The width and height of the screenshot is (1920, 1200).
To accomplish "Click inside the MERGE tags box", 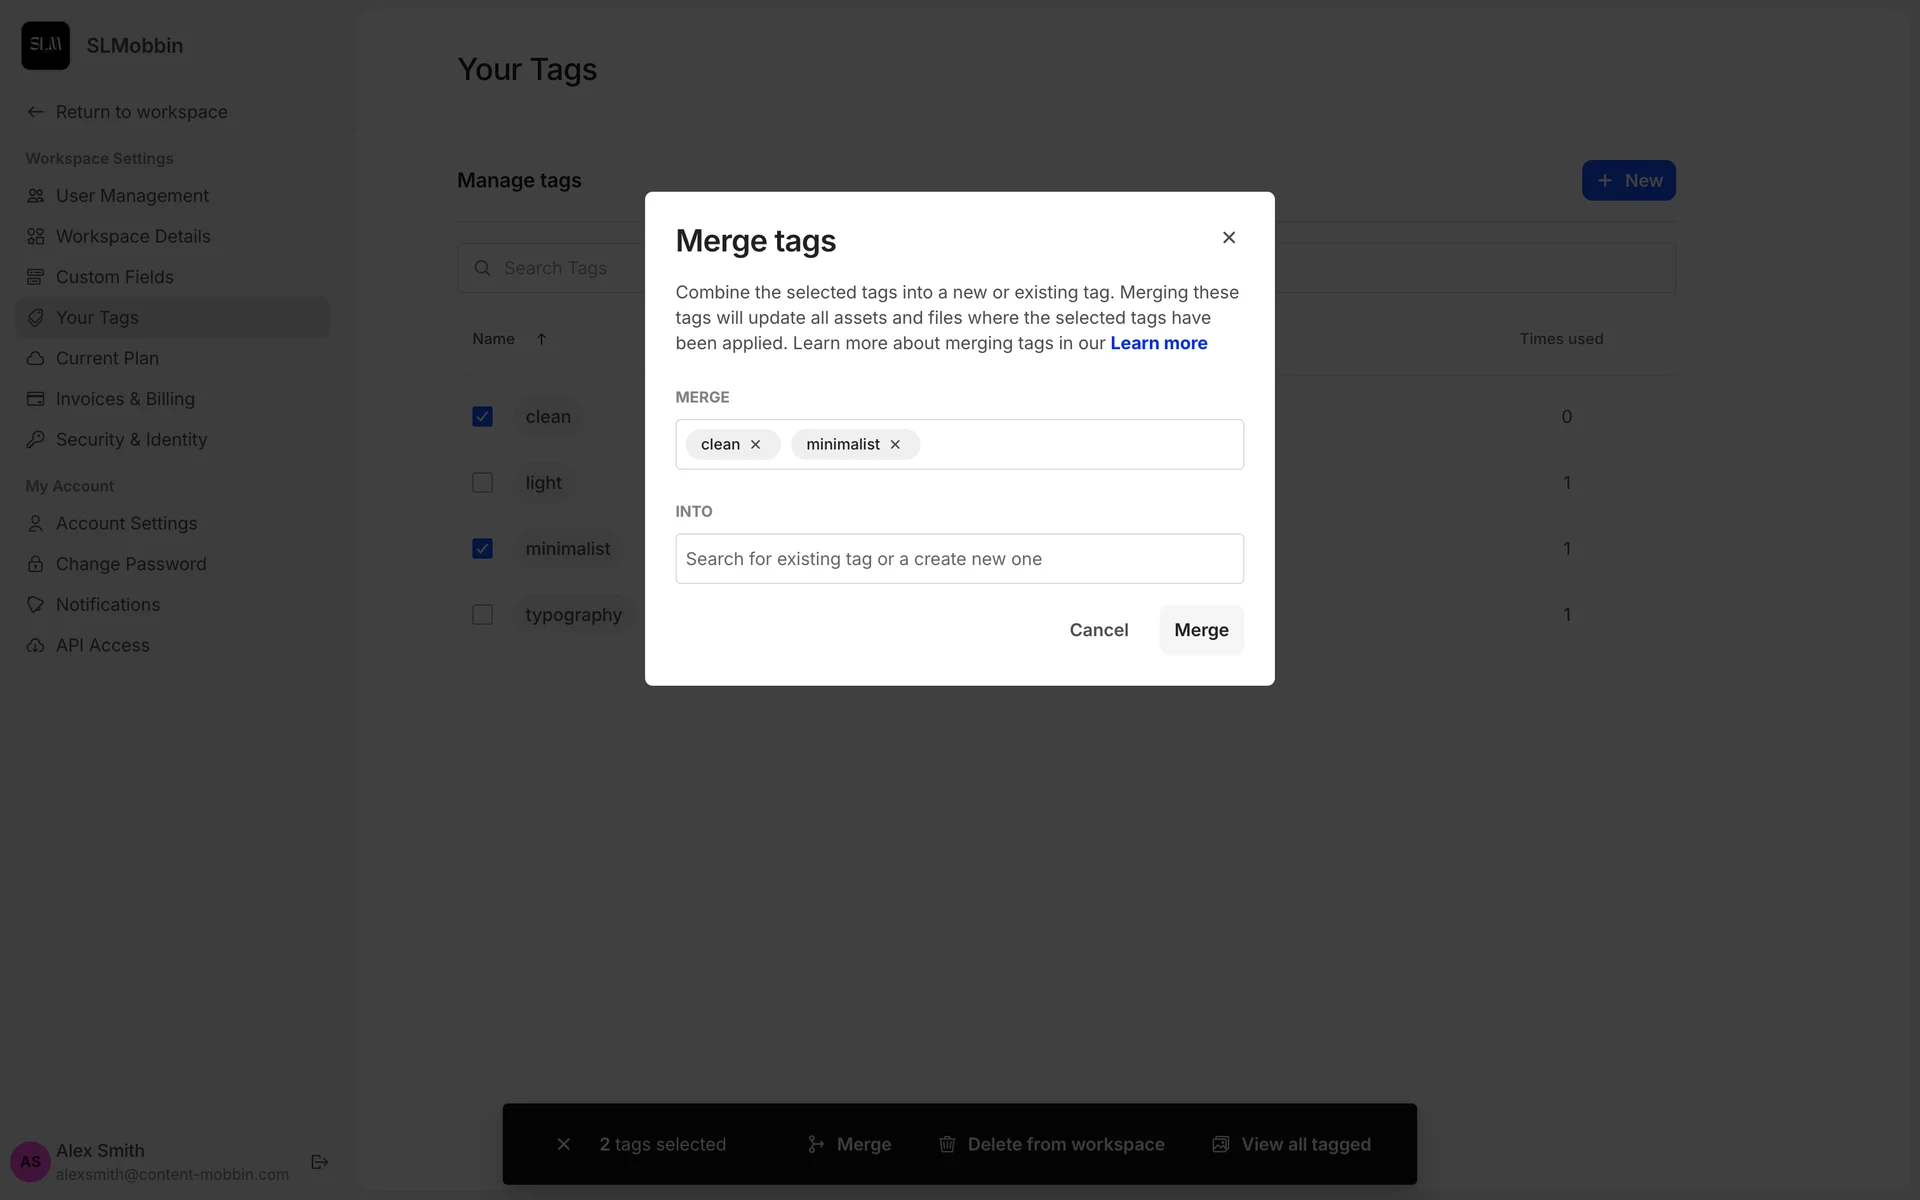I will pos(1080,445).
